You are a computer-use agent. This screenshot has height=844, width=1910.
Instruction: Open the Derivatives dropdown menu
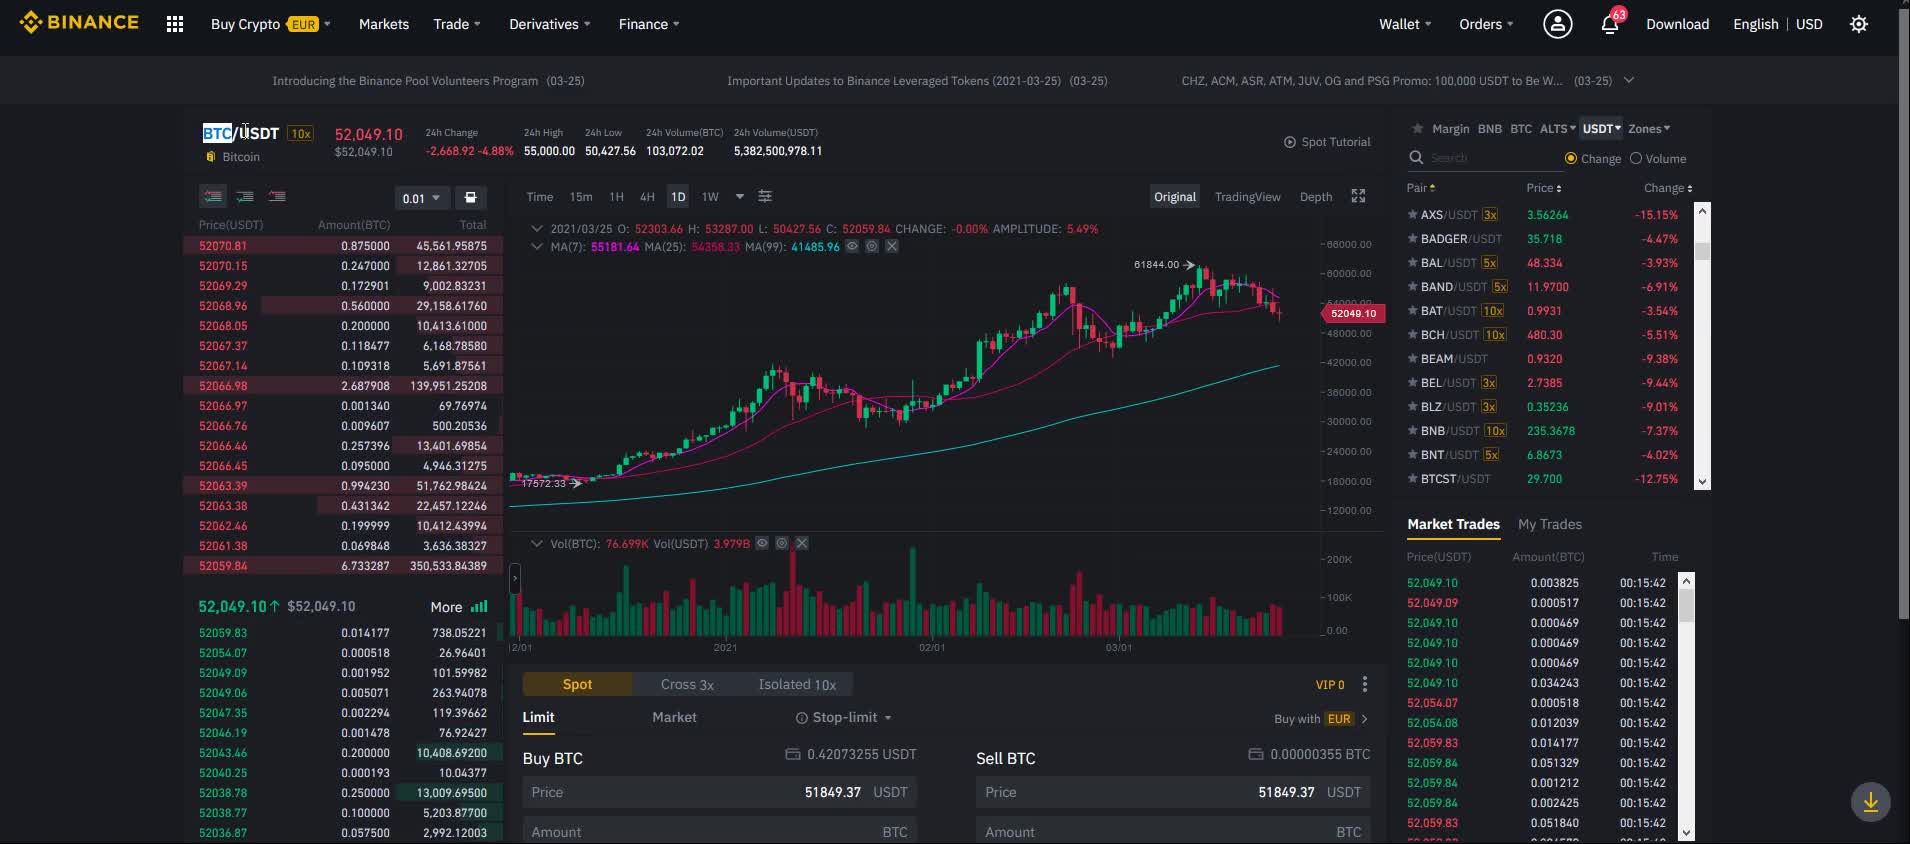[550, 24]
